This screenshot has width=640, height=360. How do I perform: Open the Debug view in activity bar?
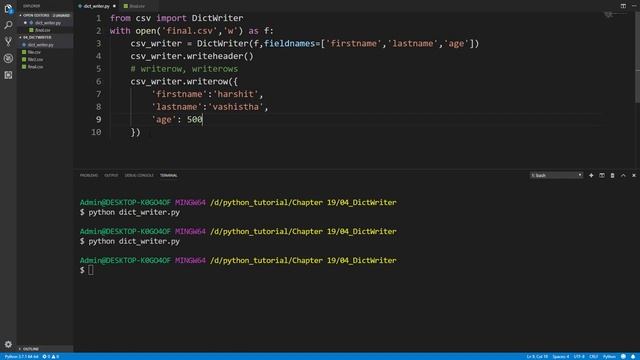[x=8, y=58]
